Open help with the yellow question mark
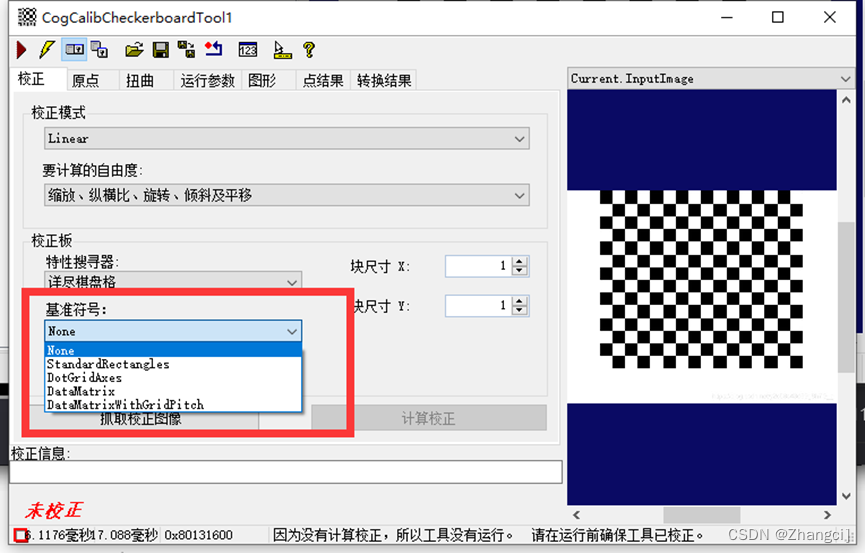The width and height of the screenshot is (865, 553). 309,50
